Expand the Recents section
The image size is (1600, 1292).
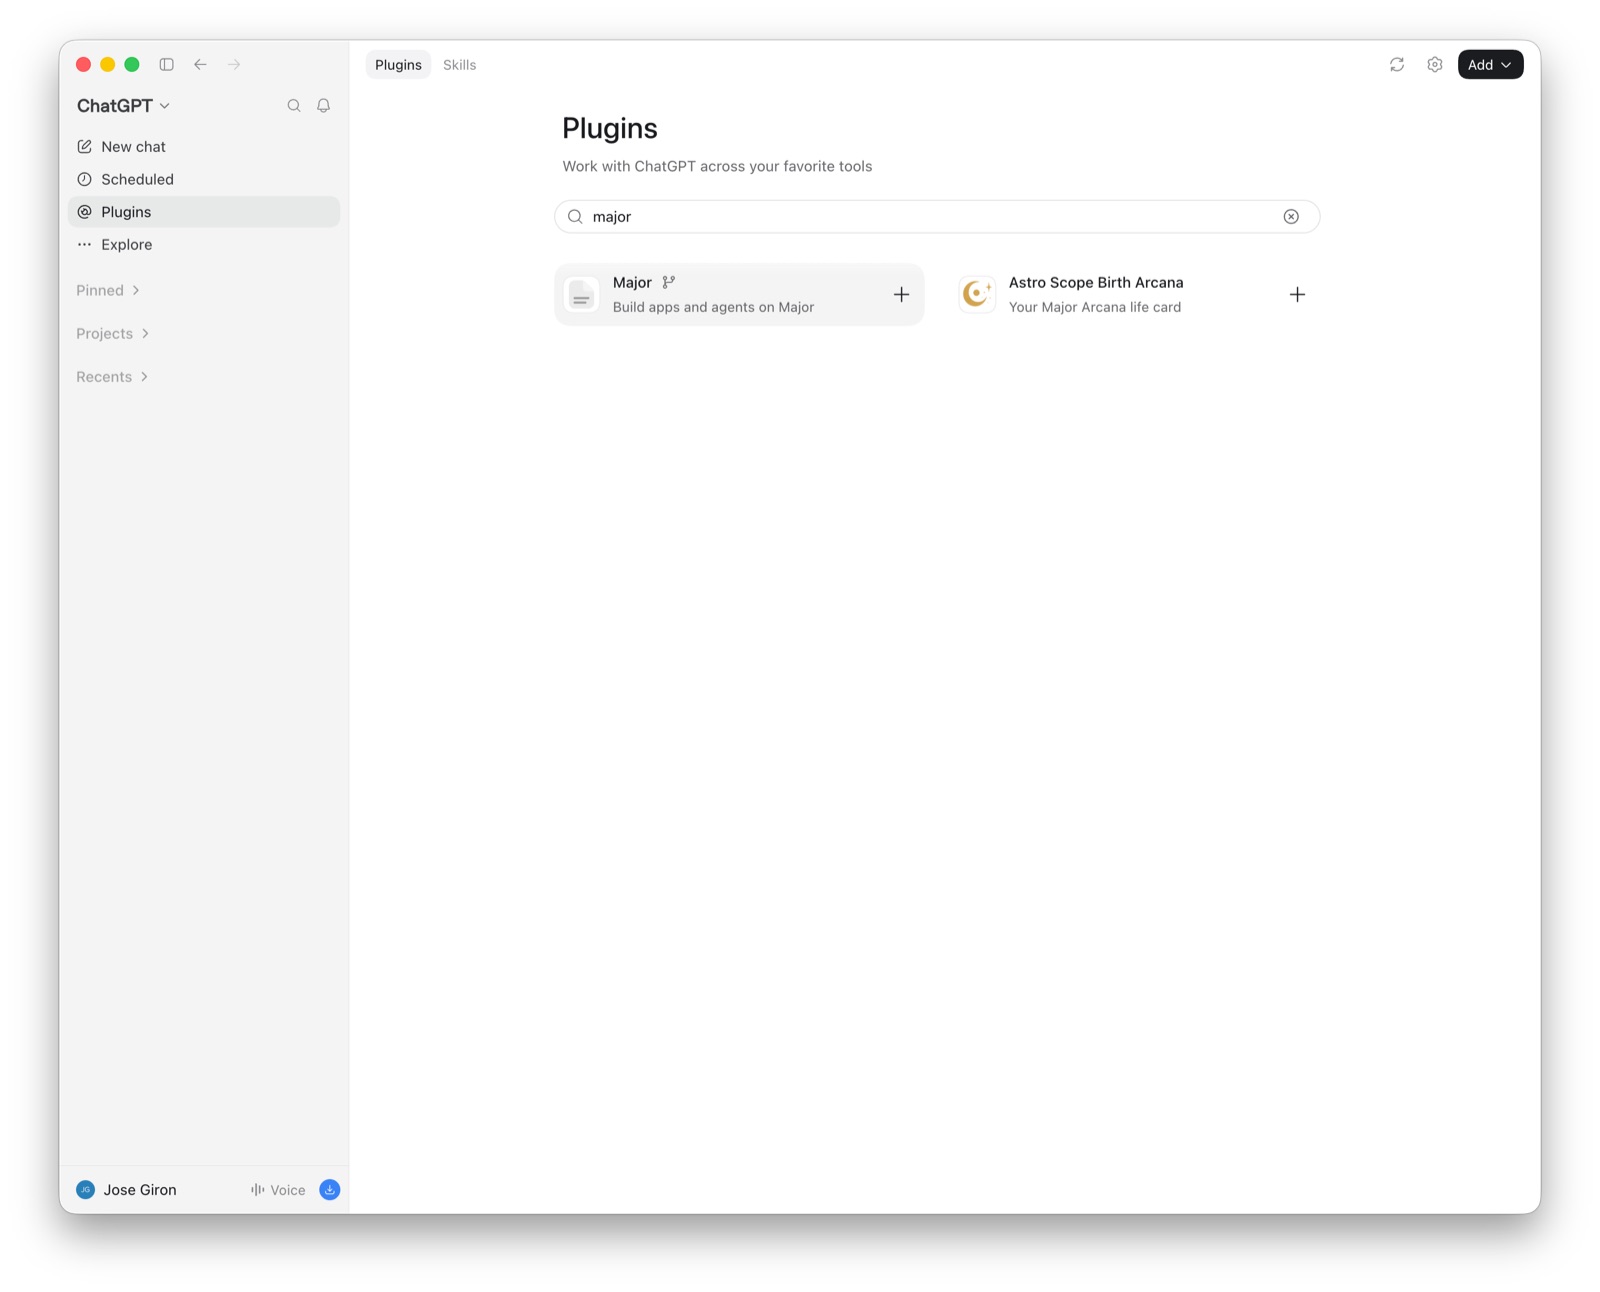[x=112, y=377]
